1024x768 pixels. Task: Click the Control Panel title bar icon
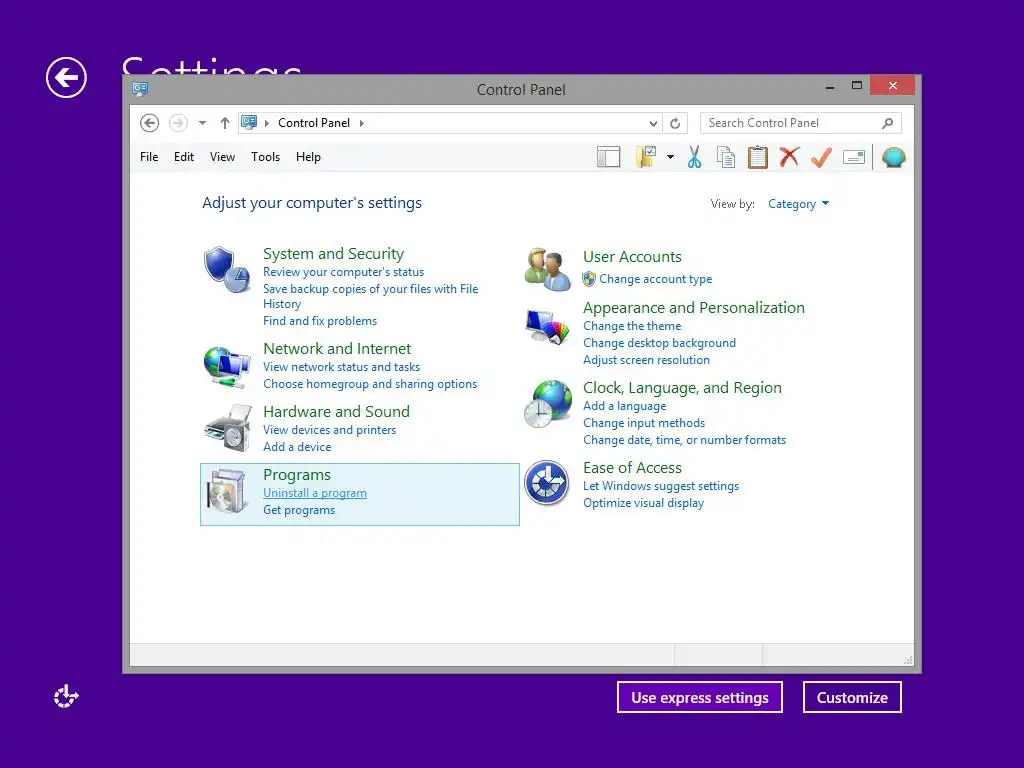pyautogui.click(x=140, y=89)
